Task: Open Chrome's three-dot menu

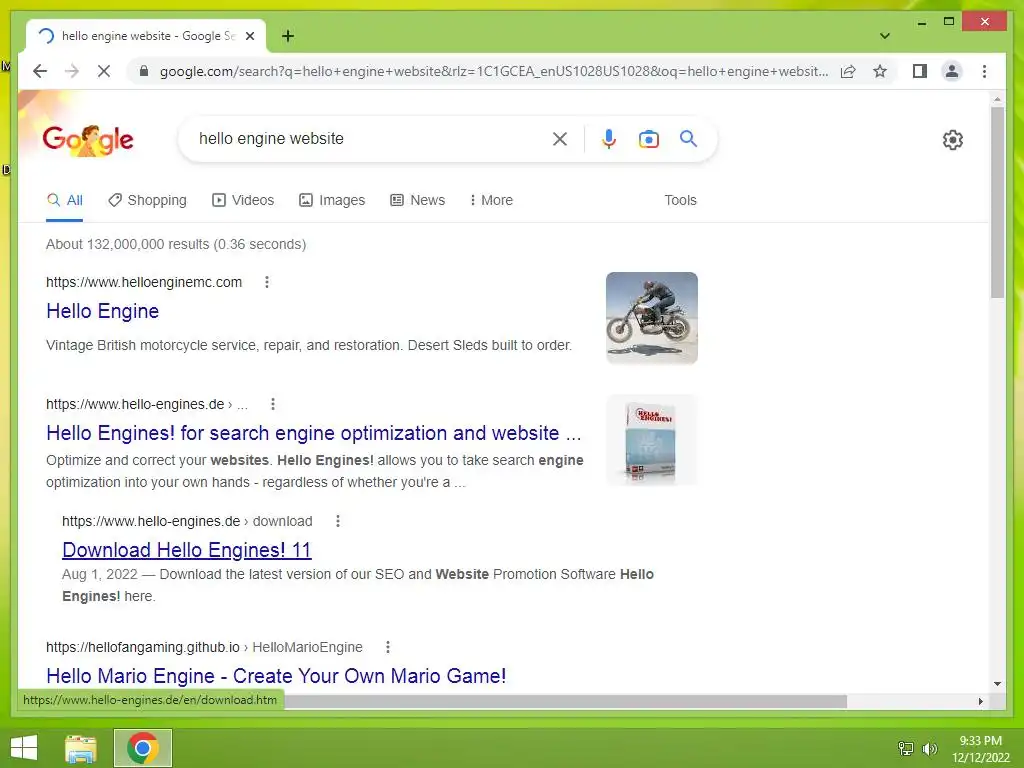Action: [984, 71]
